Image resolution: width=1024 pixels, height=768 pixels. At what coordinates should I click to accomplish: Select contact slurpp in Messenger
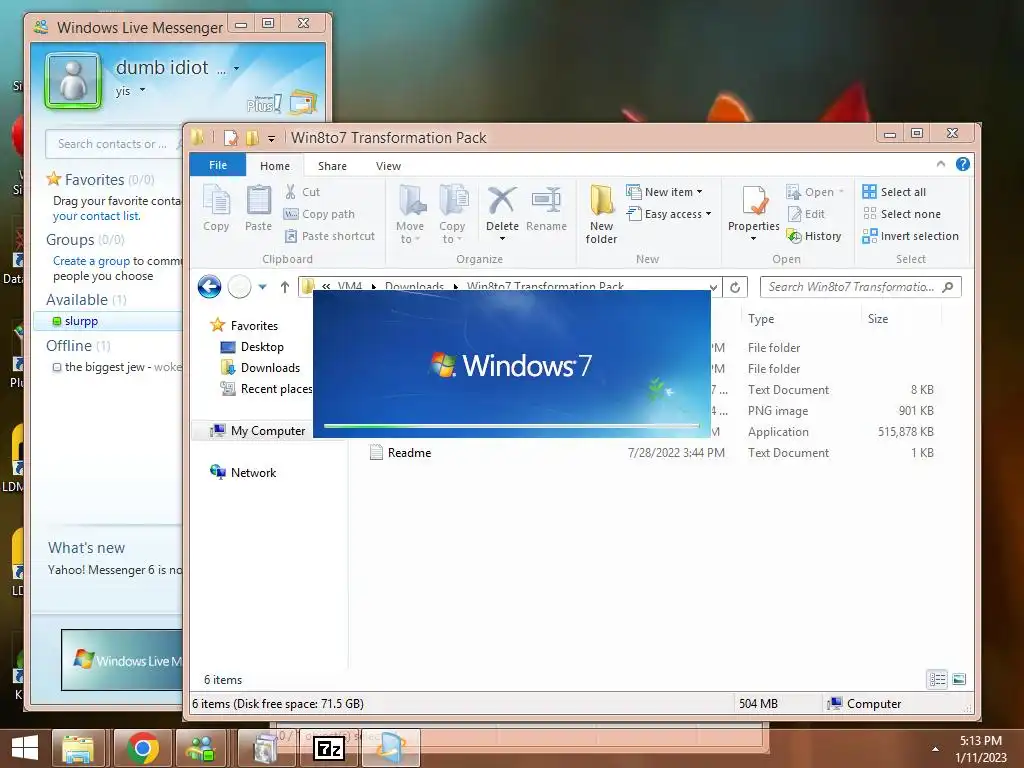(x=81, y=321)
